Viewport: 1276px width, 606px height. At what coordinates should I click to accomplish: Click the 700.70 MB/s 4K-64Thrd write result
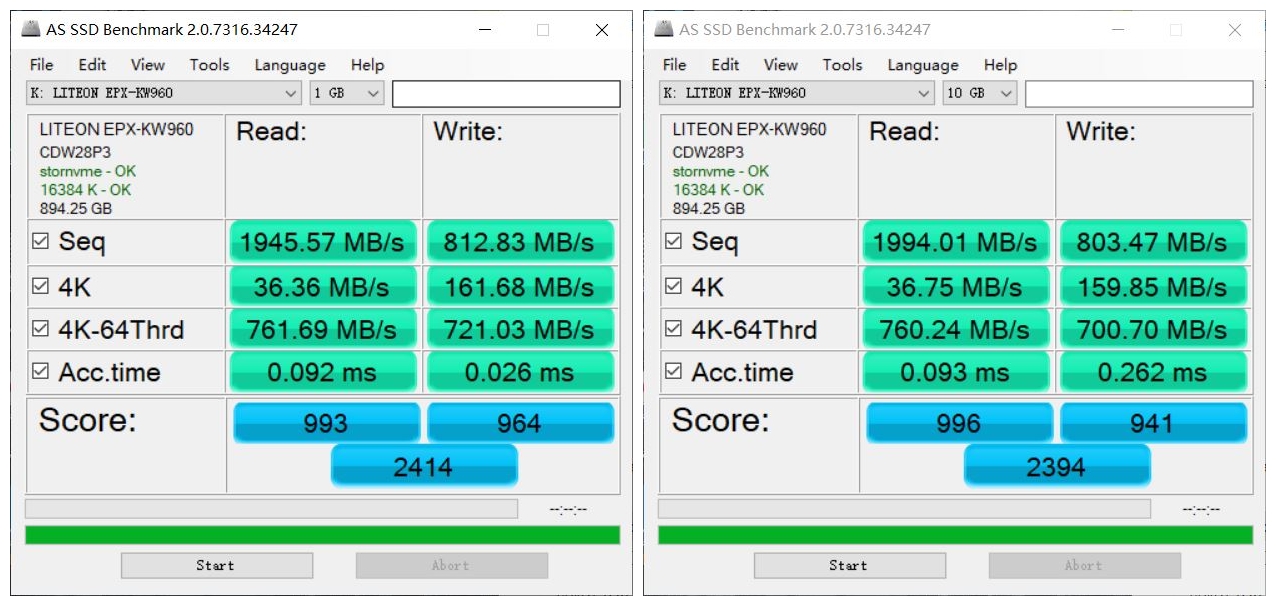pyautogui.click(x=1152, y=329)
